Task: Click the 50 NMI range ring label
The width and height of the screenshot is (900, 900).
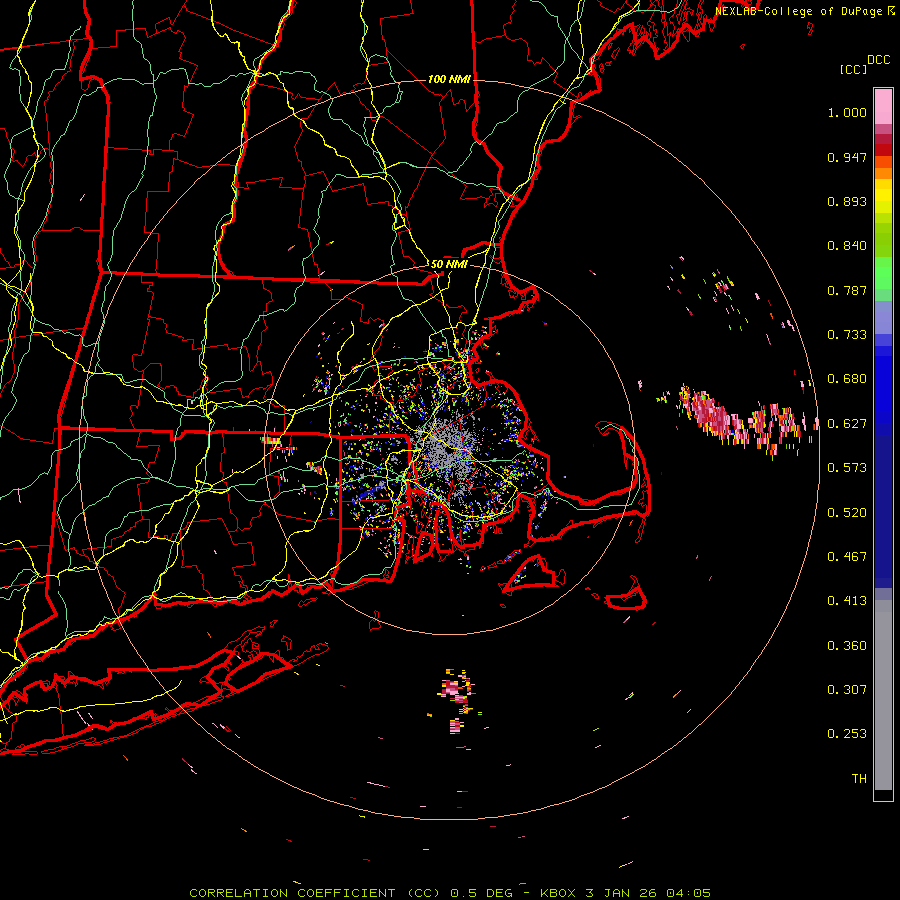Action: click(449, 264)
